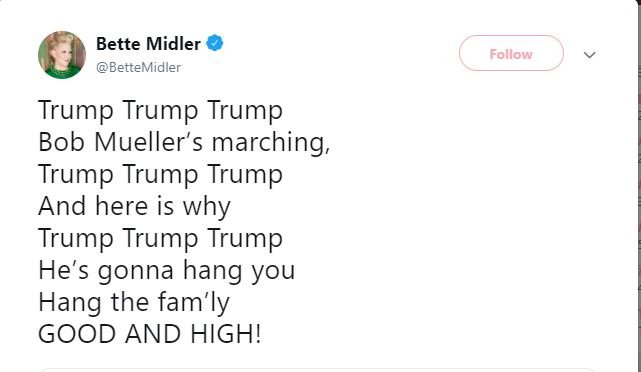Click the blue verified checkmark badge
The image size is (641, 372).
[x=215, y=43]
